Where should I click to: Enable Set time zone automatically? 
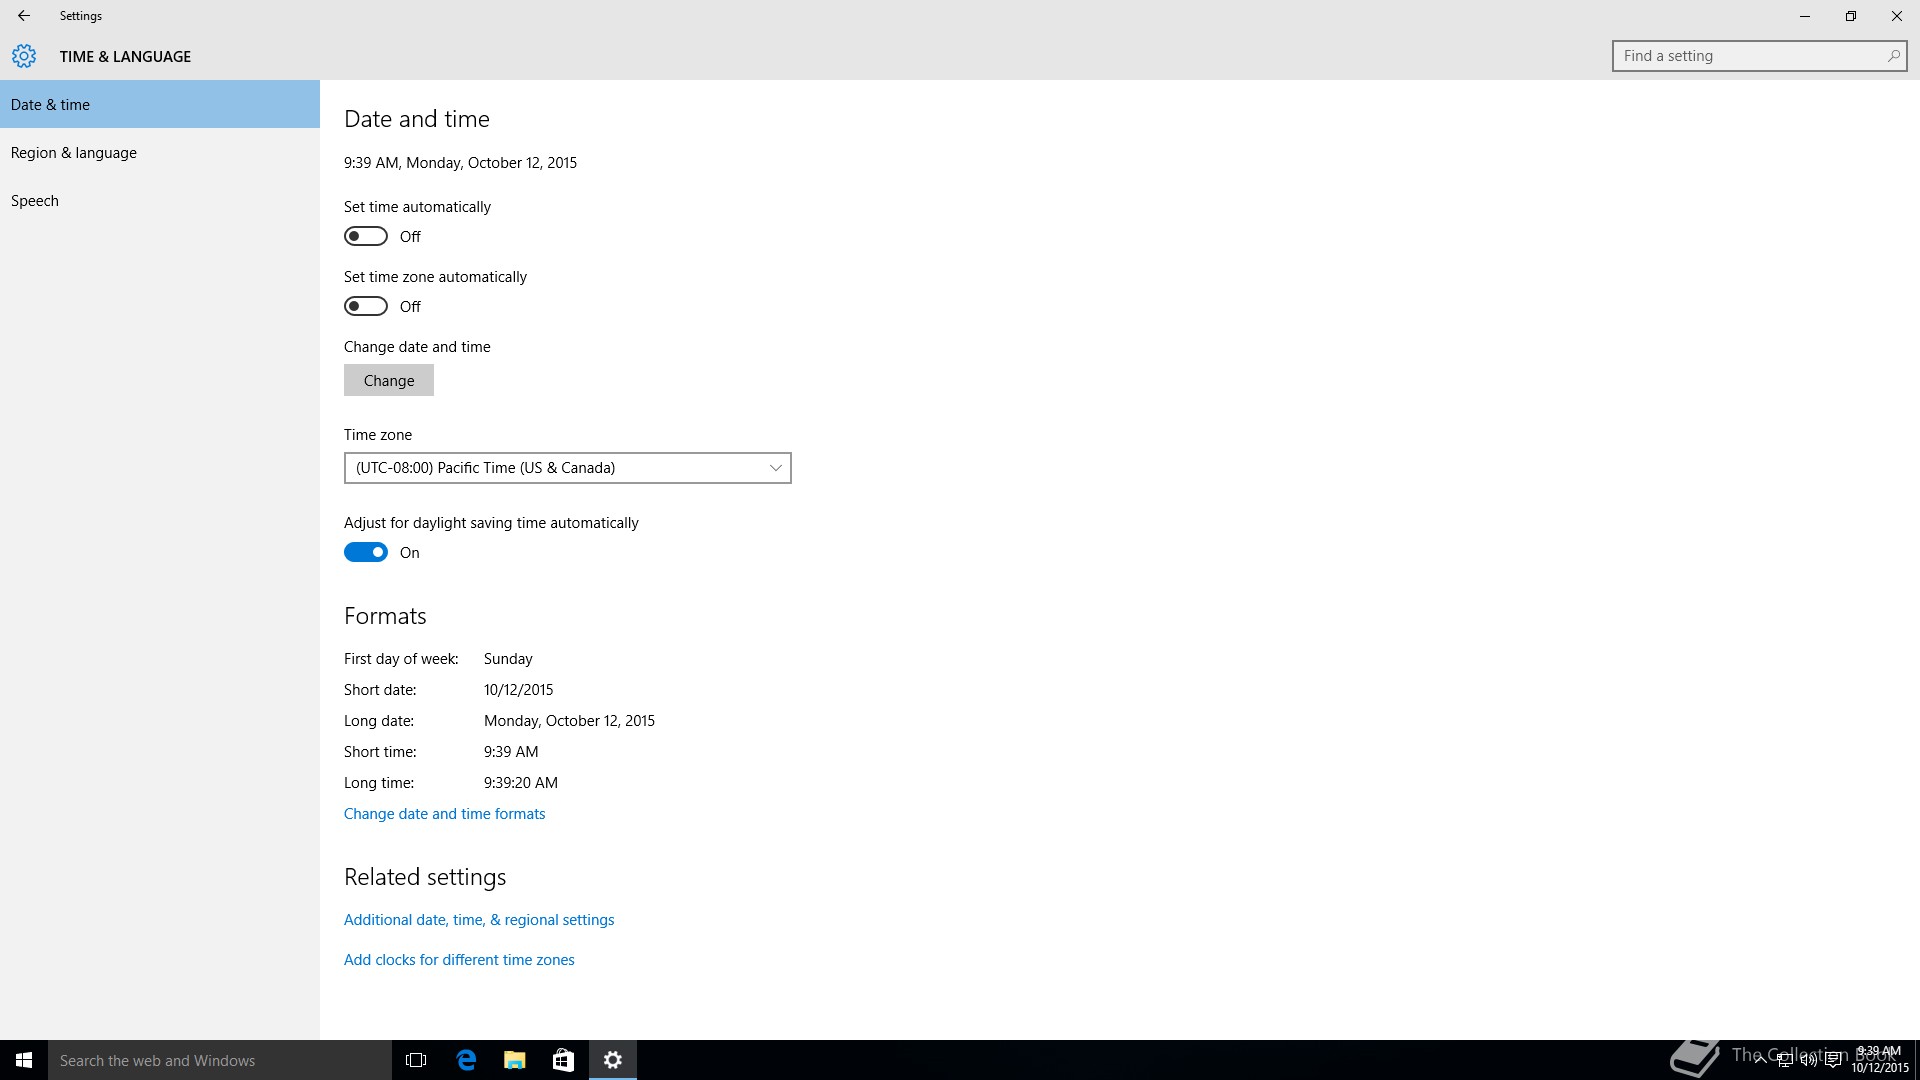tap(366, 307)
